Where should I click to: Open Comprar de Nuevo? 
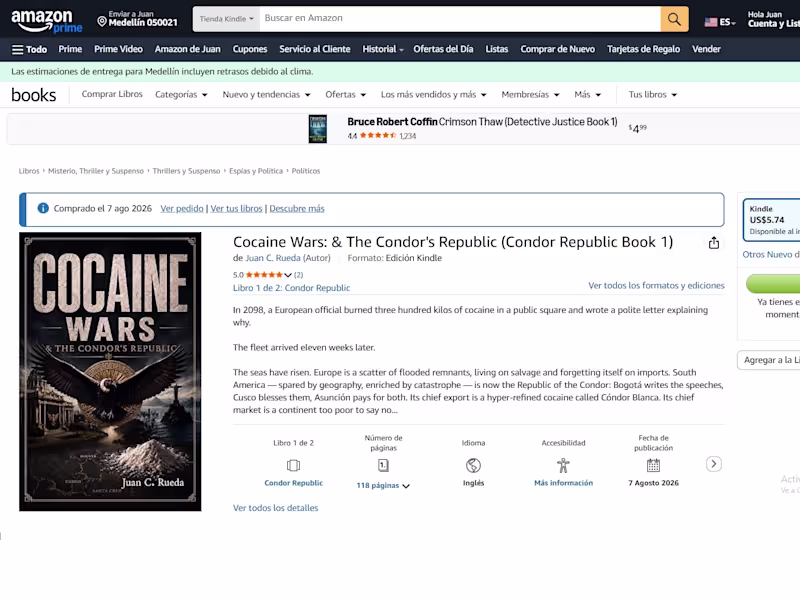(x=558, y=49)
